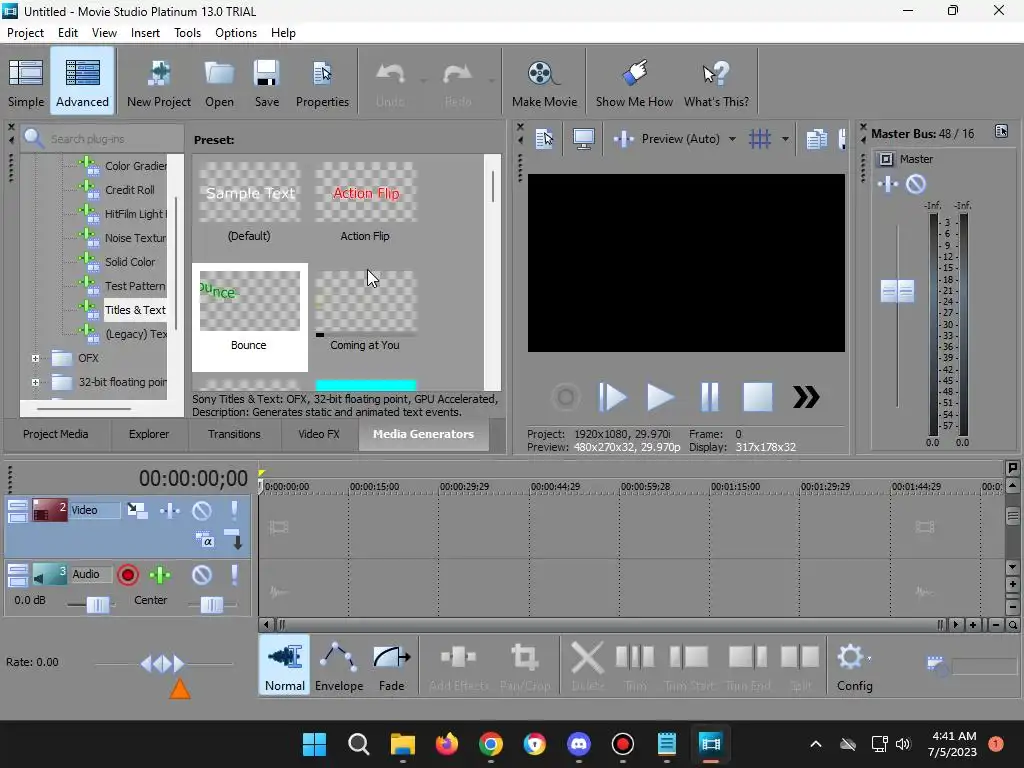Open a project file
The height and width of the screenshot is (768, 1024).
coord(219,82)
